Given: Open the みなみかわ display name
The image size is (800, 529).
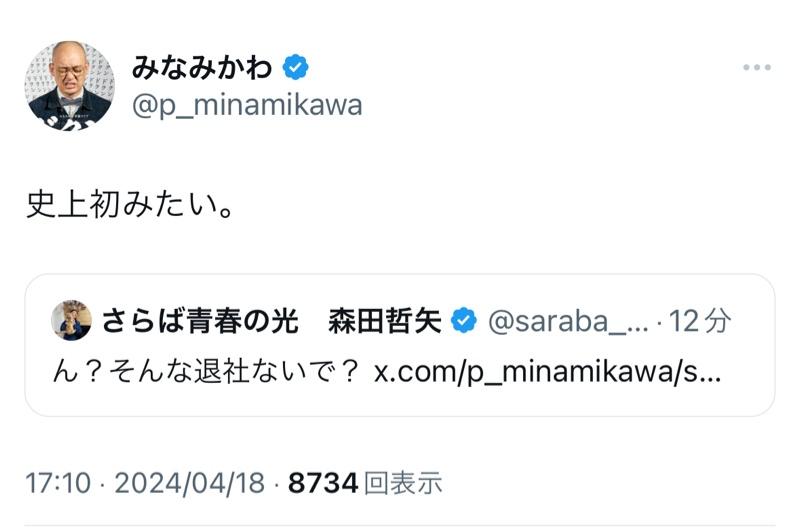Looking at the screenshot, I should [204, 67].
